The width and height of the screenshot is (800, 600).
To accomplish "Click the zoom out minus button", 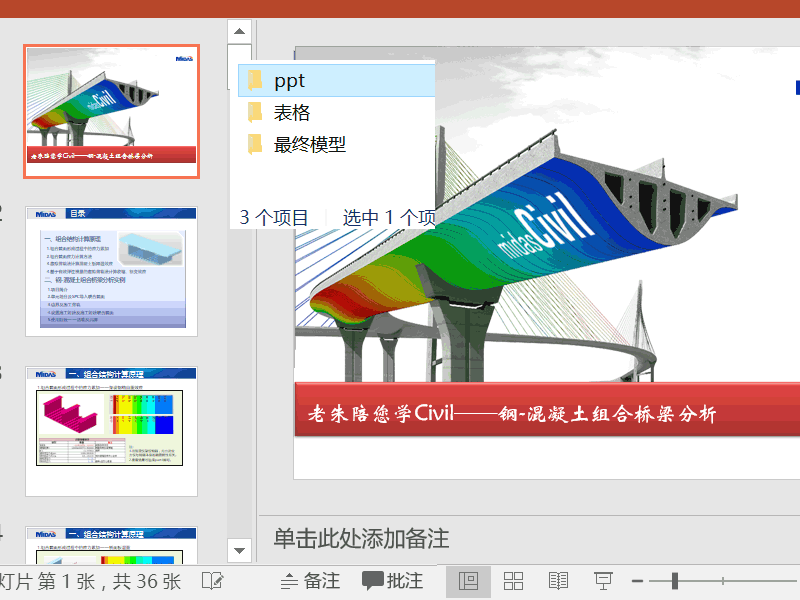I will (x=637, y=581).
